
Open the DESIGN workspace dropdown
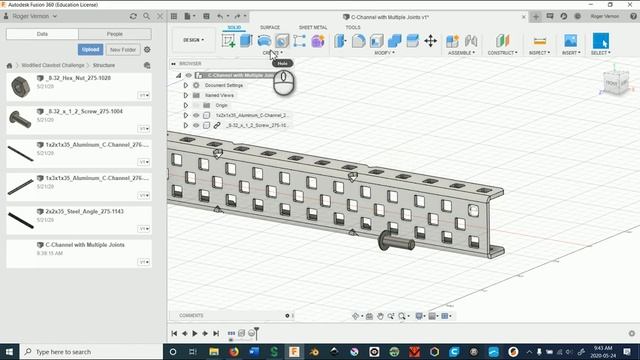(x=193, y=40)
